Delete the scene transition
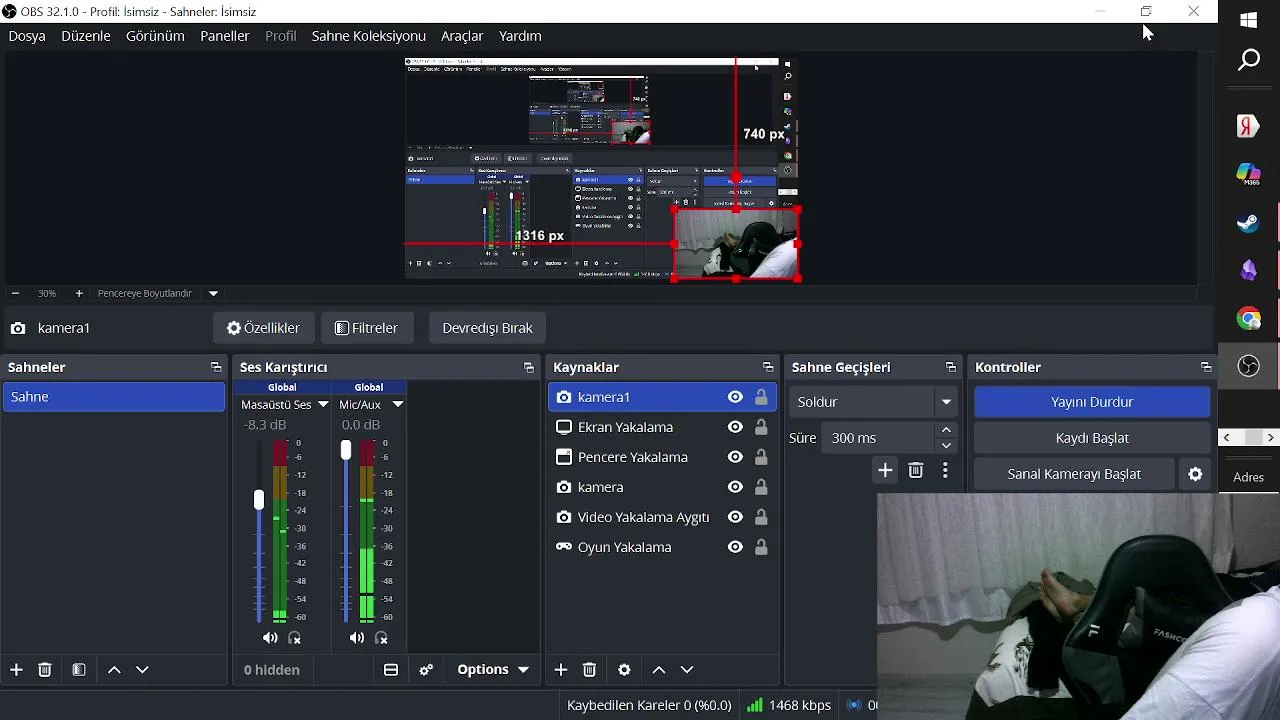Image resolution: width=1280 pixels, height=720 pixels. pos(916,470)
